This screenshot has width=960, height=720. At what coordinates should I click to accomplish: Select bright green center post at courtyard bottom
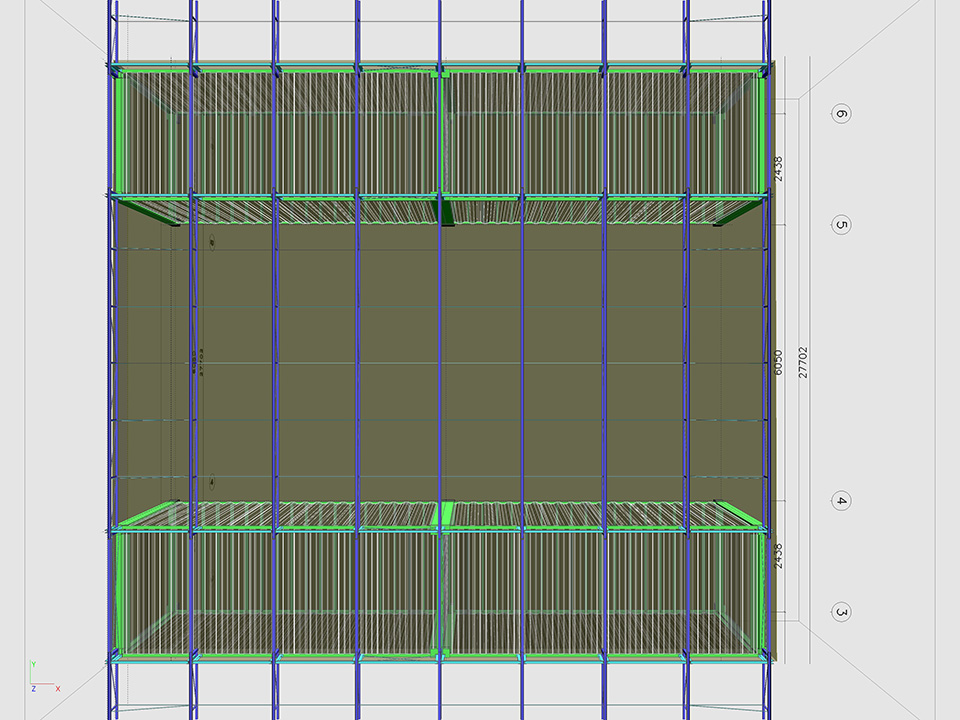[447, 513]
